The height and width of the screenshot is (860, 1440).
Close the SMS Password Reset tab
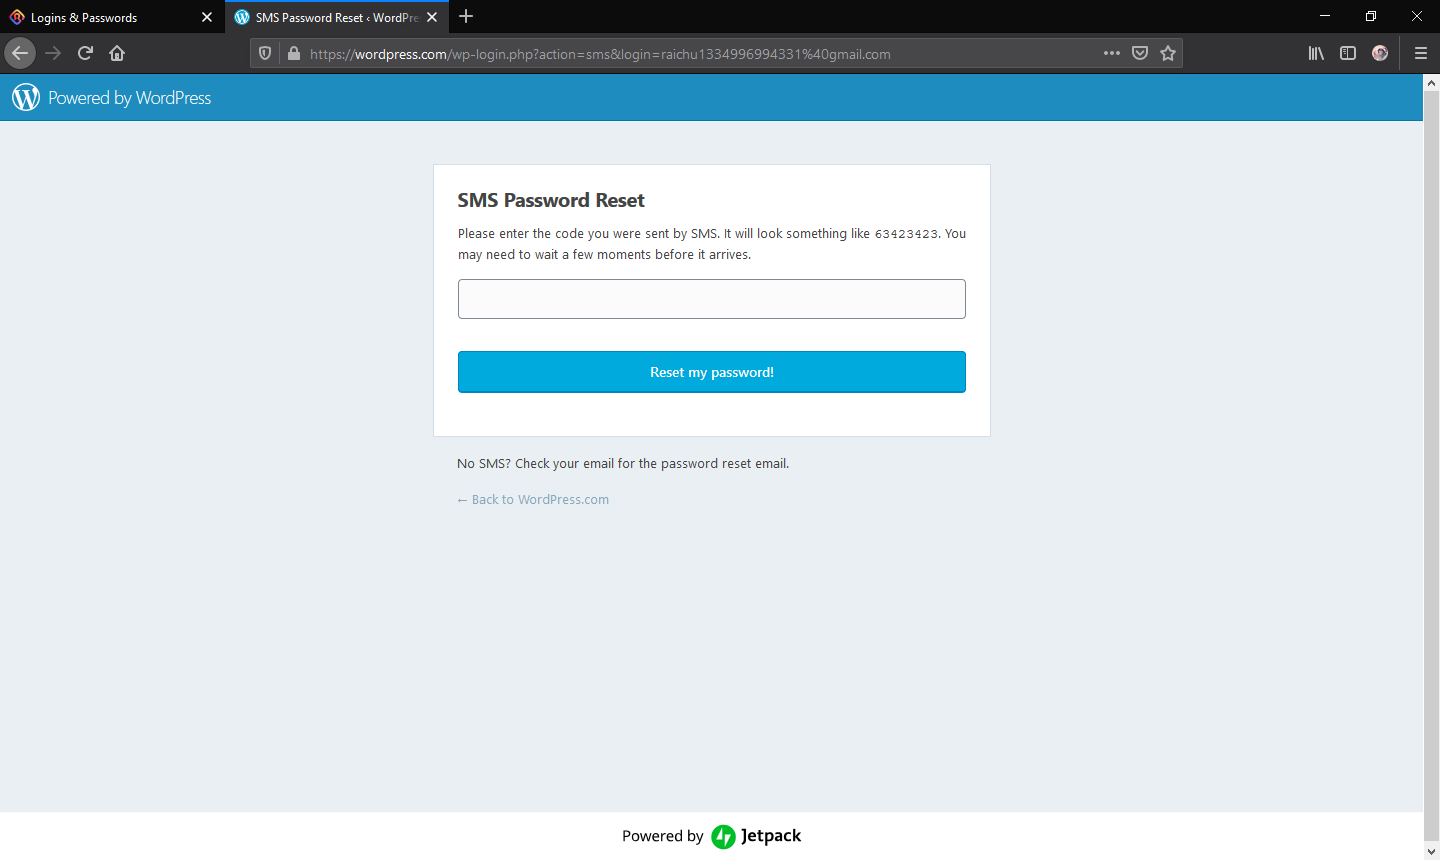click(x=432, y=17)
